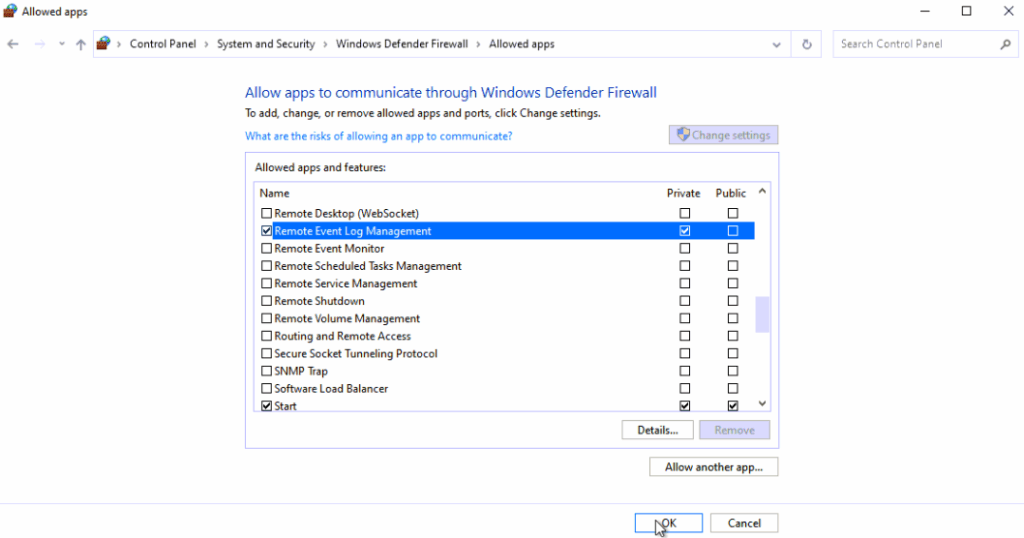
Task: Refresh the Allowed apps page
Action: 807,44
